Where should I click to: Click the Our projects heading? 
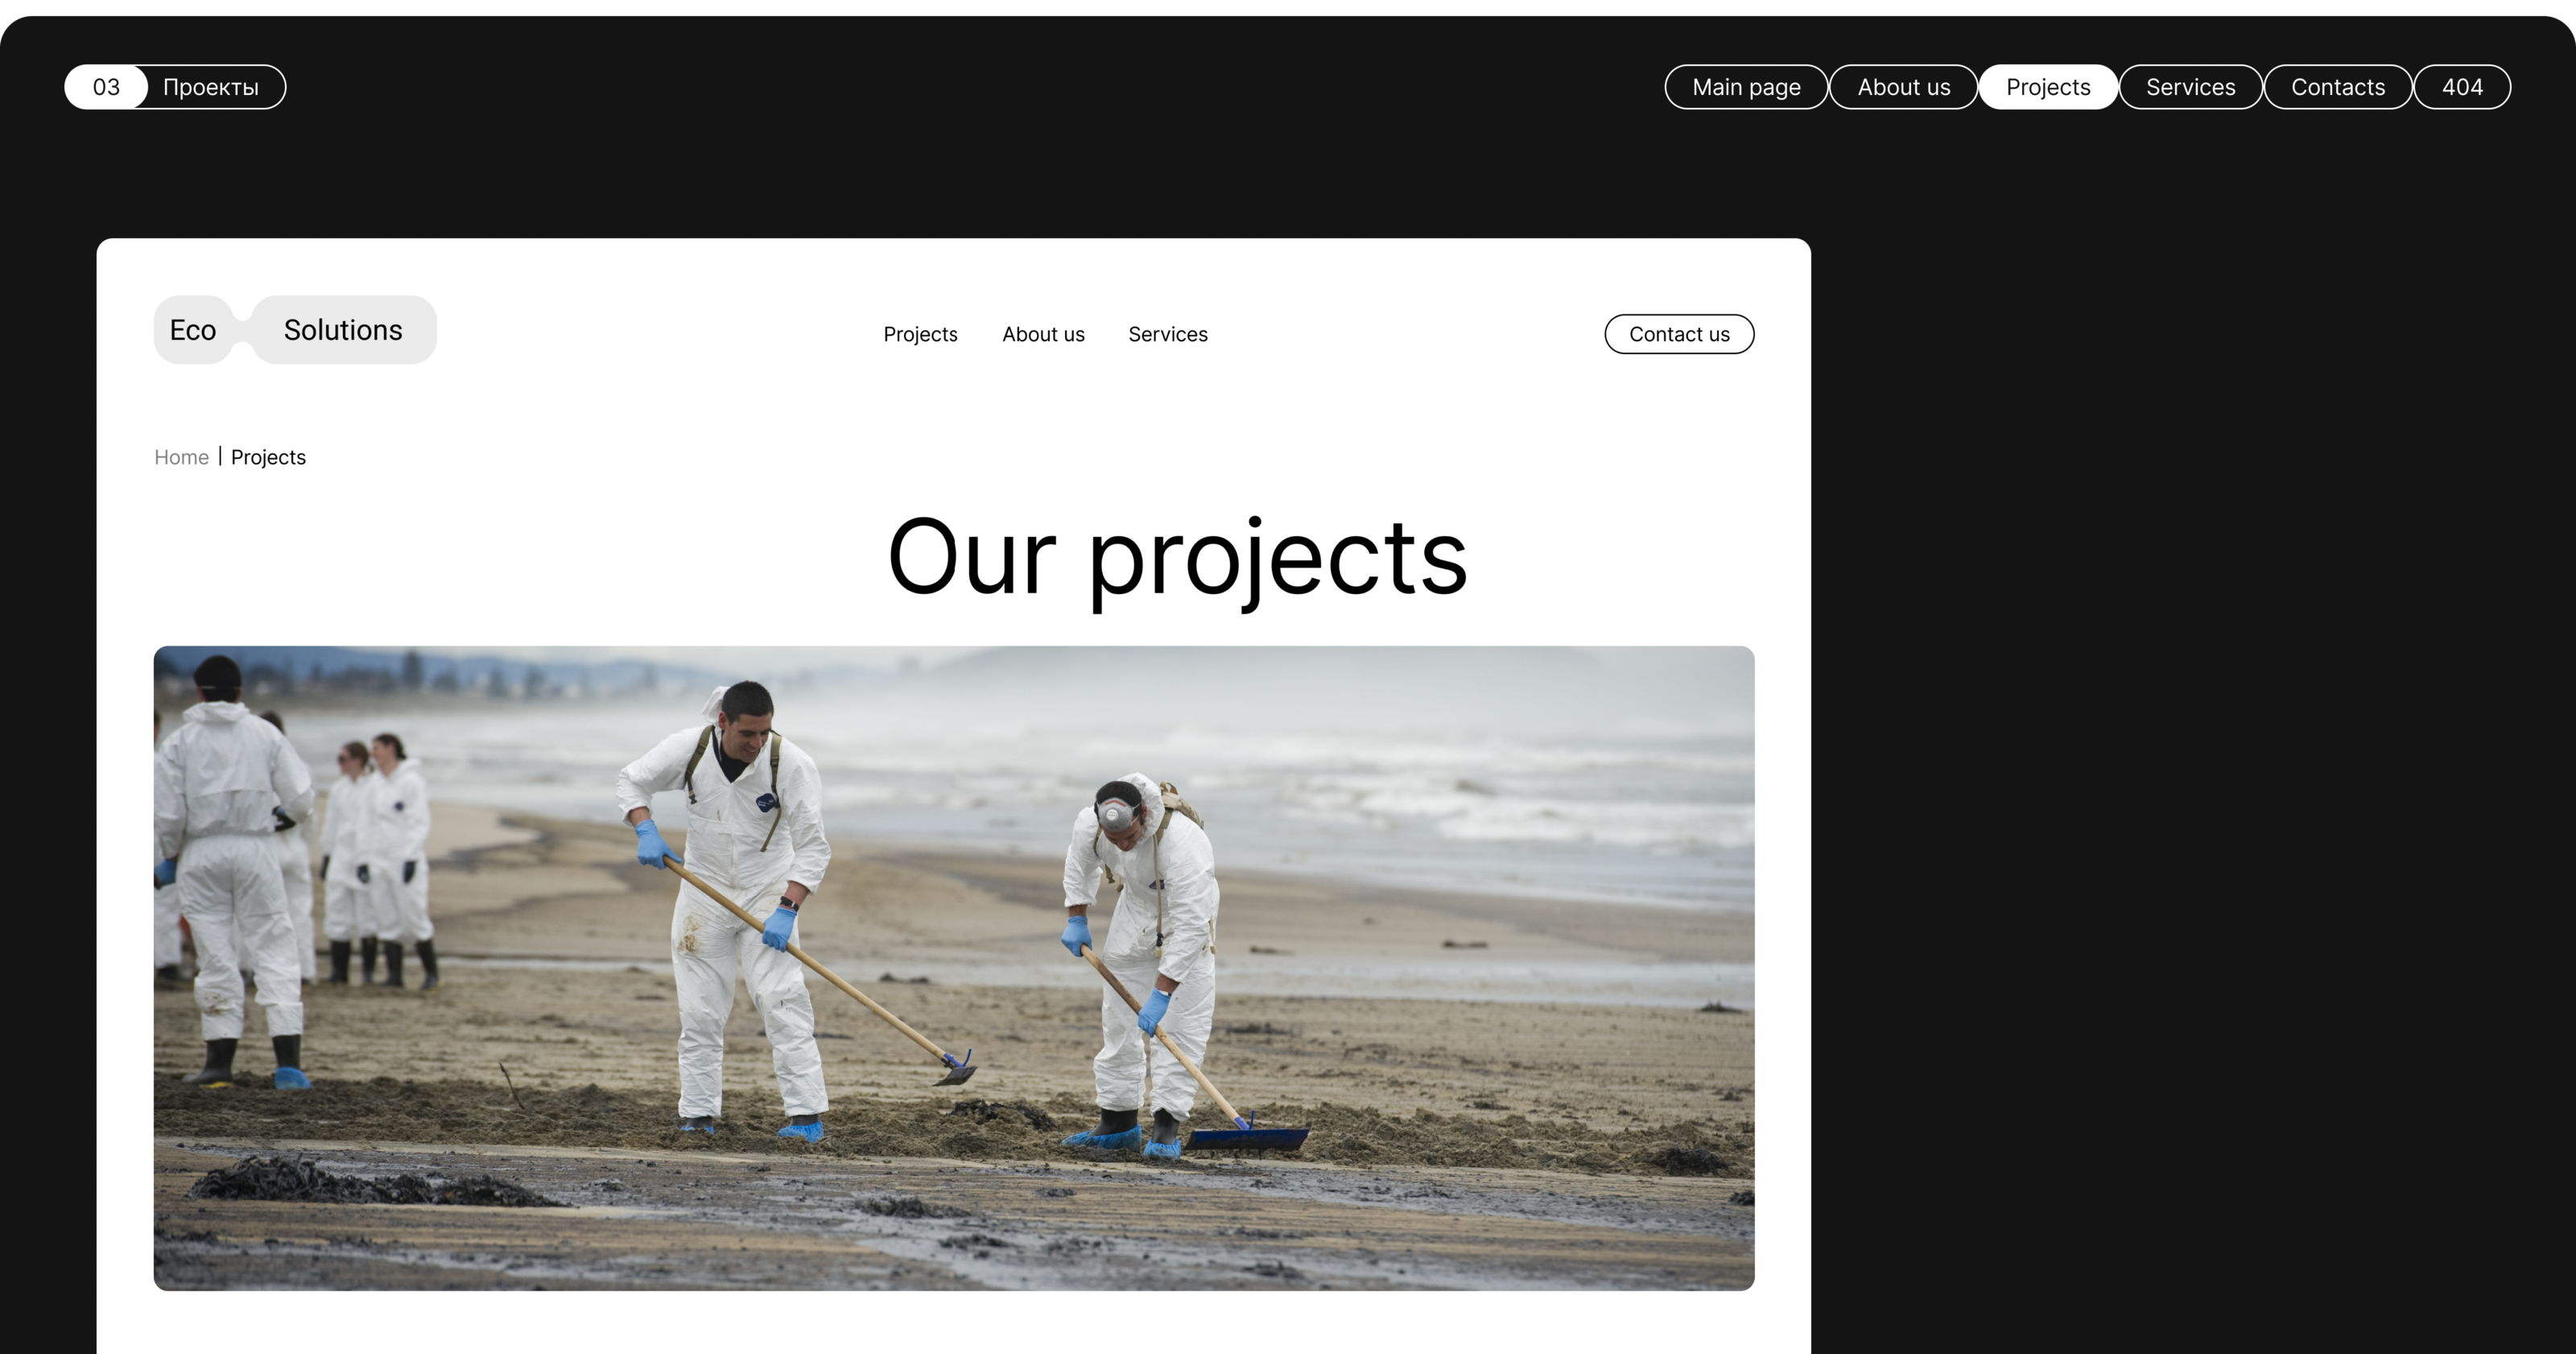coord(1176,557)
